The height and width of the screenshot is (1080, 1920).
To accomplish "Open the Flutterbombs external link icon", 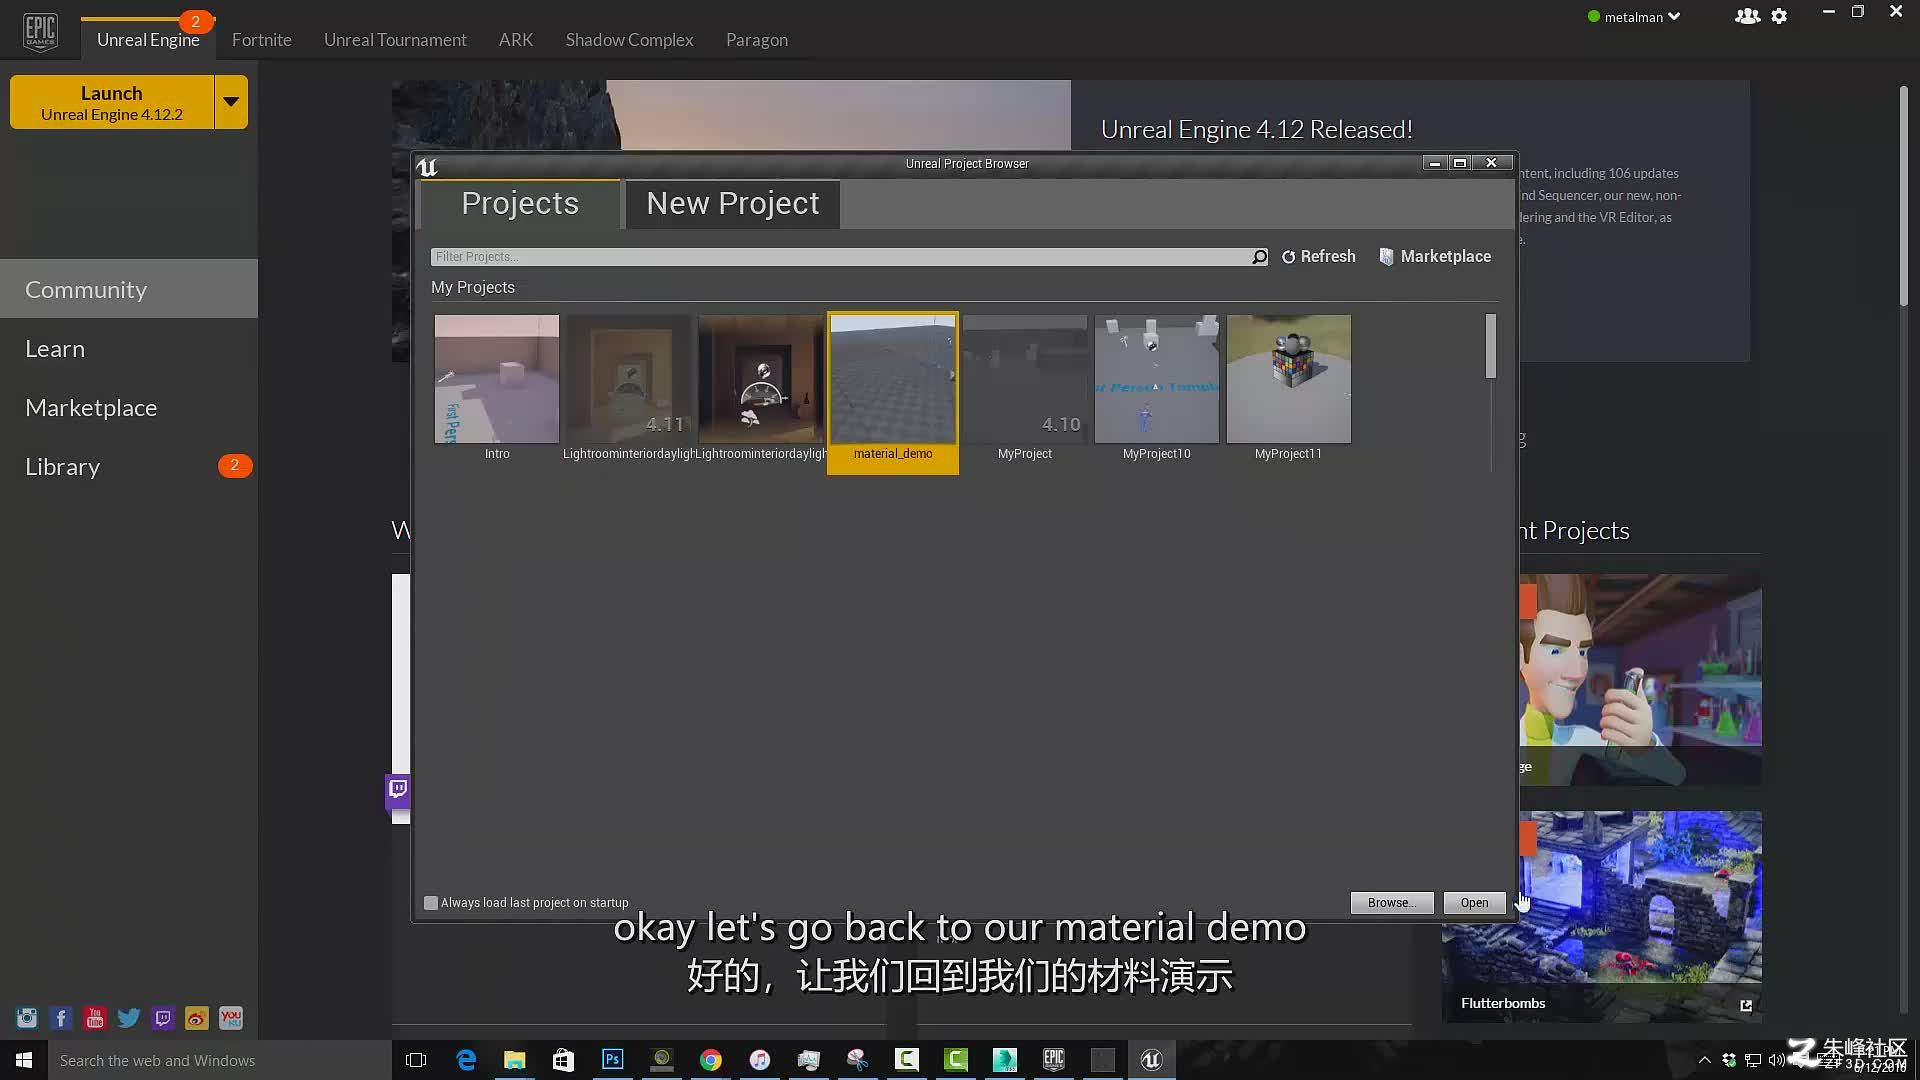I will (1746, 1005).
